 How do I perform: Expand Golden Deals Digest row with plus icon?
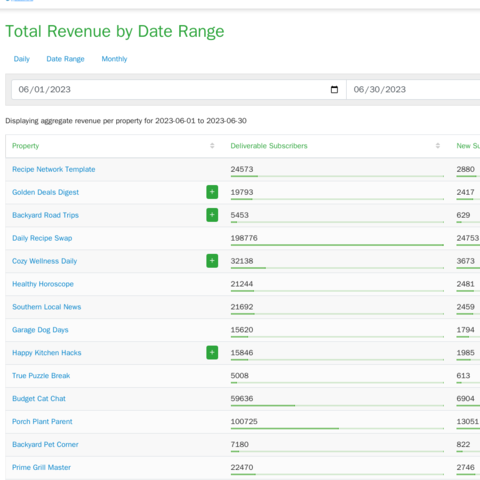[212, 192]
